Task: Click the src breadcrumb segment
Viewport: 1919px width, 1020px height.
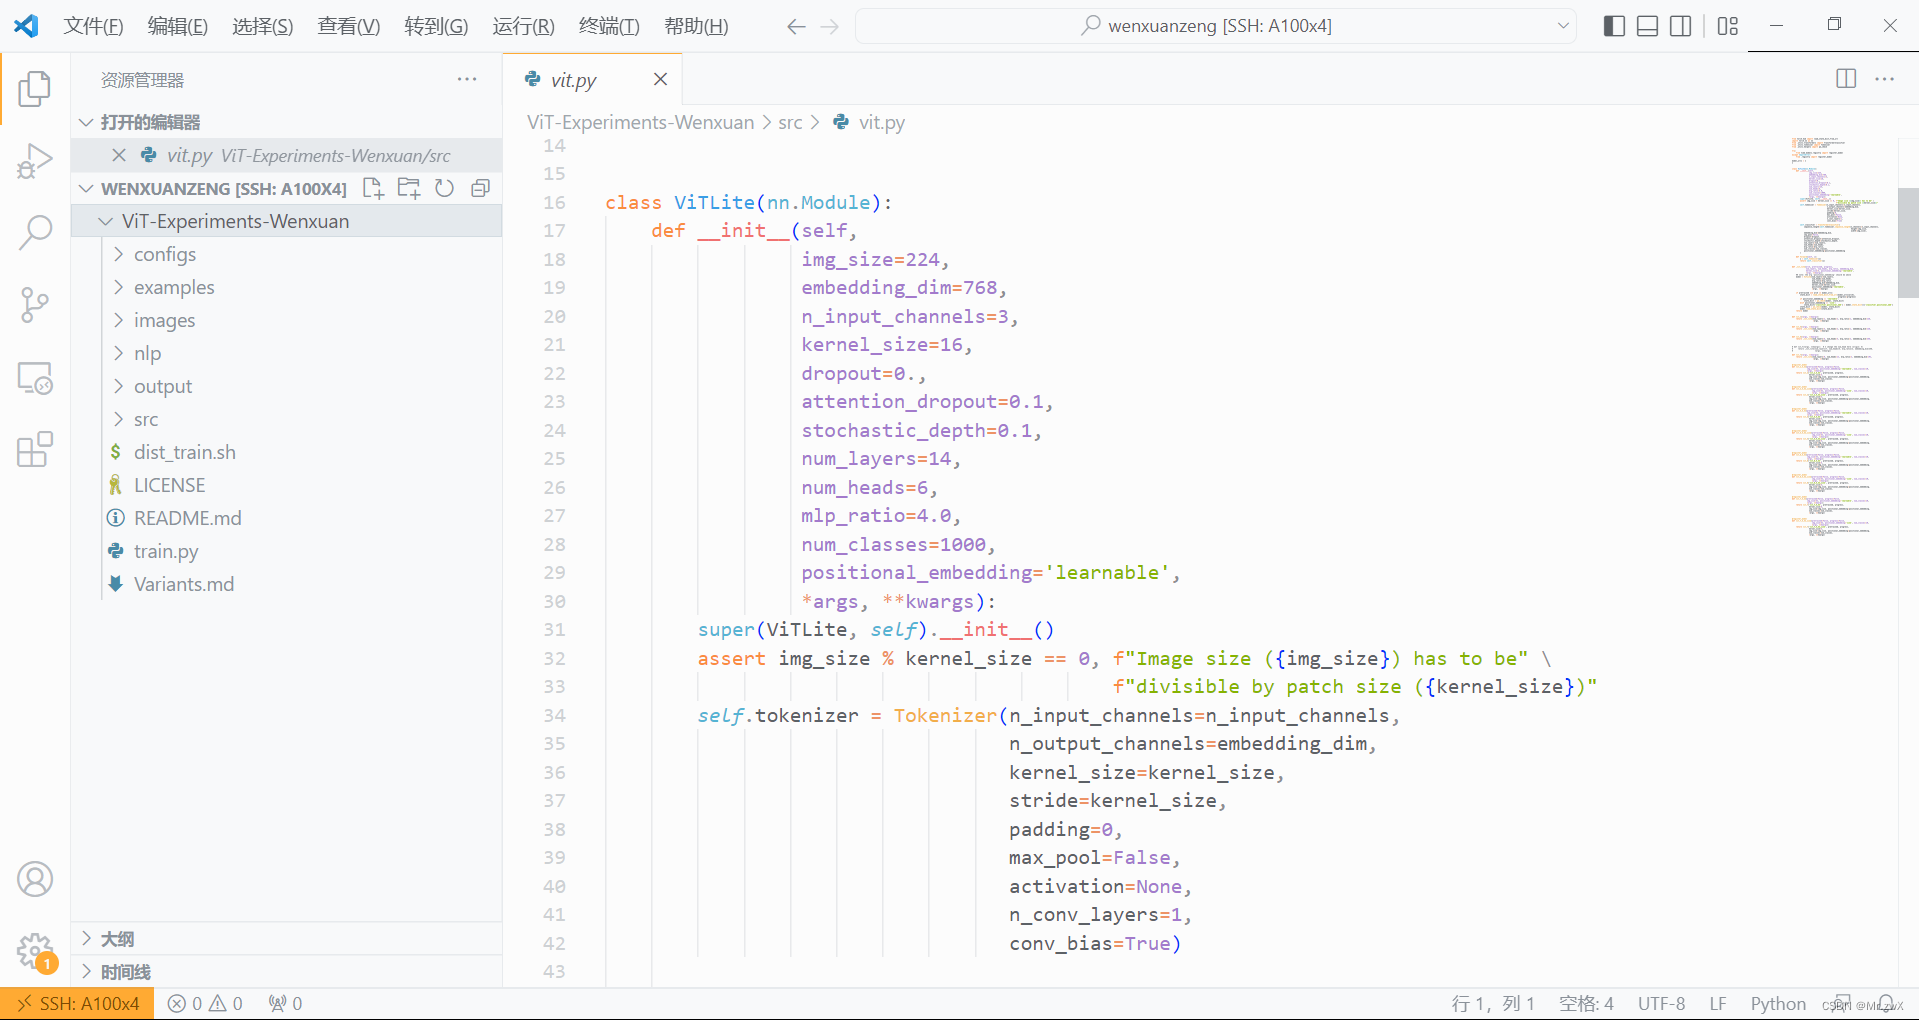Action: click(790, 122)
